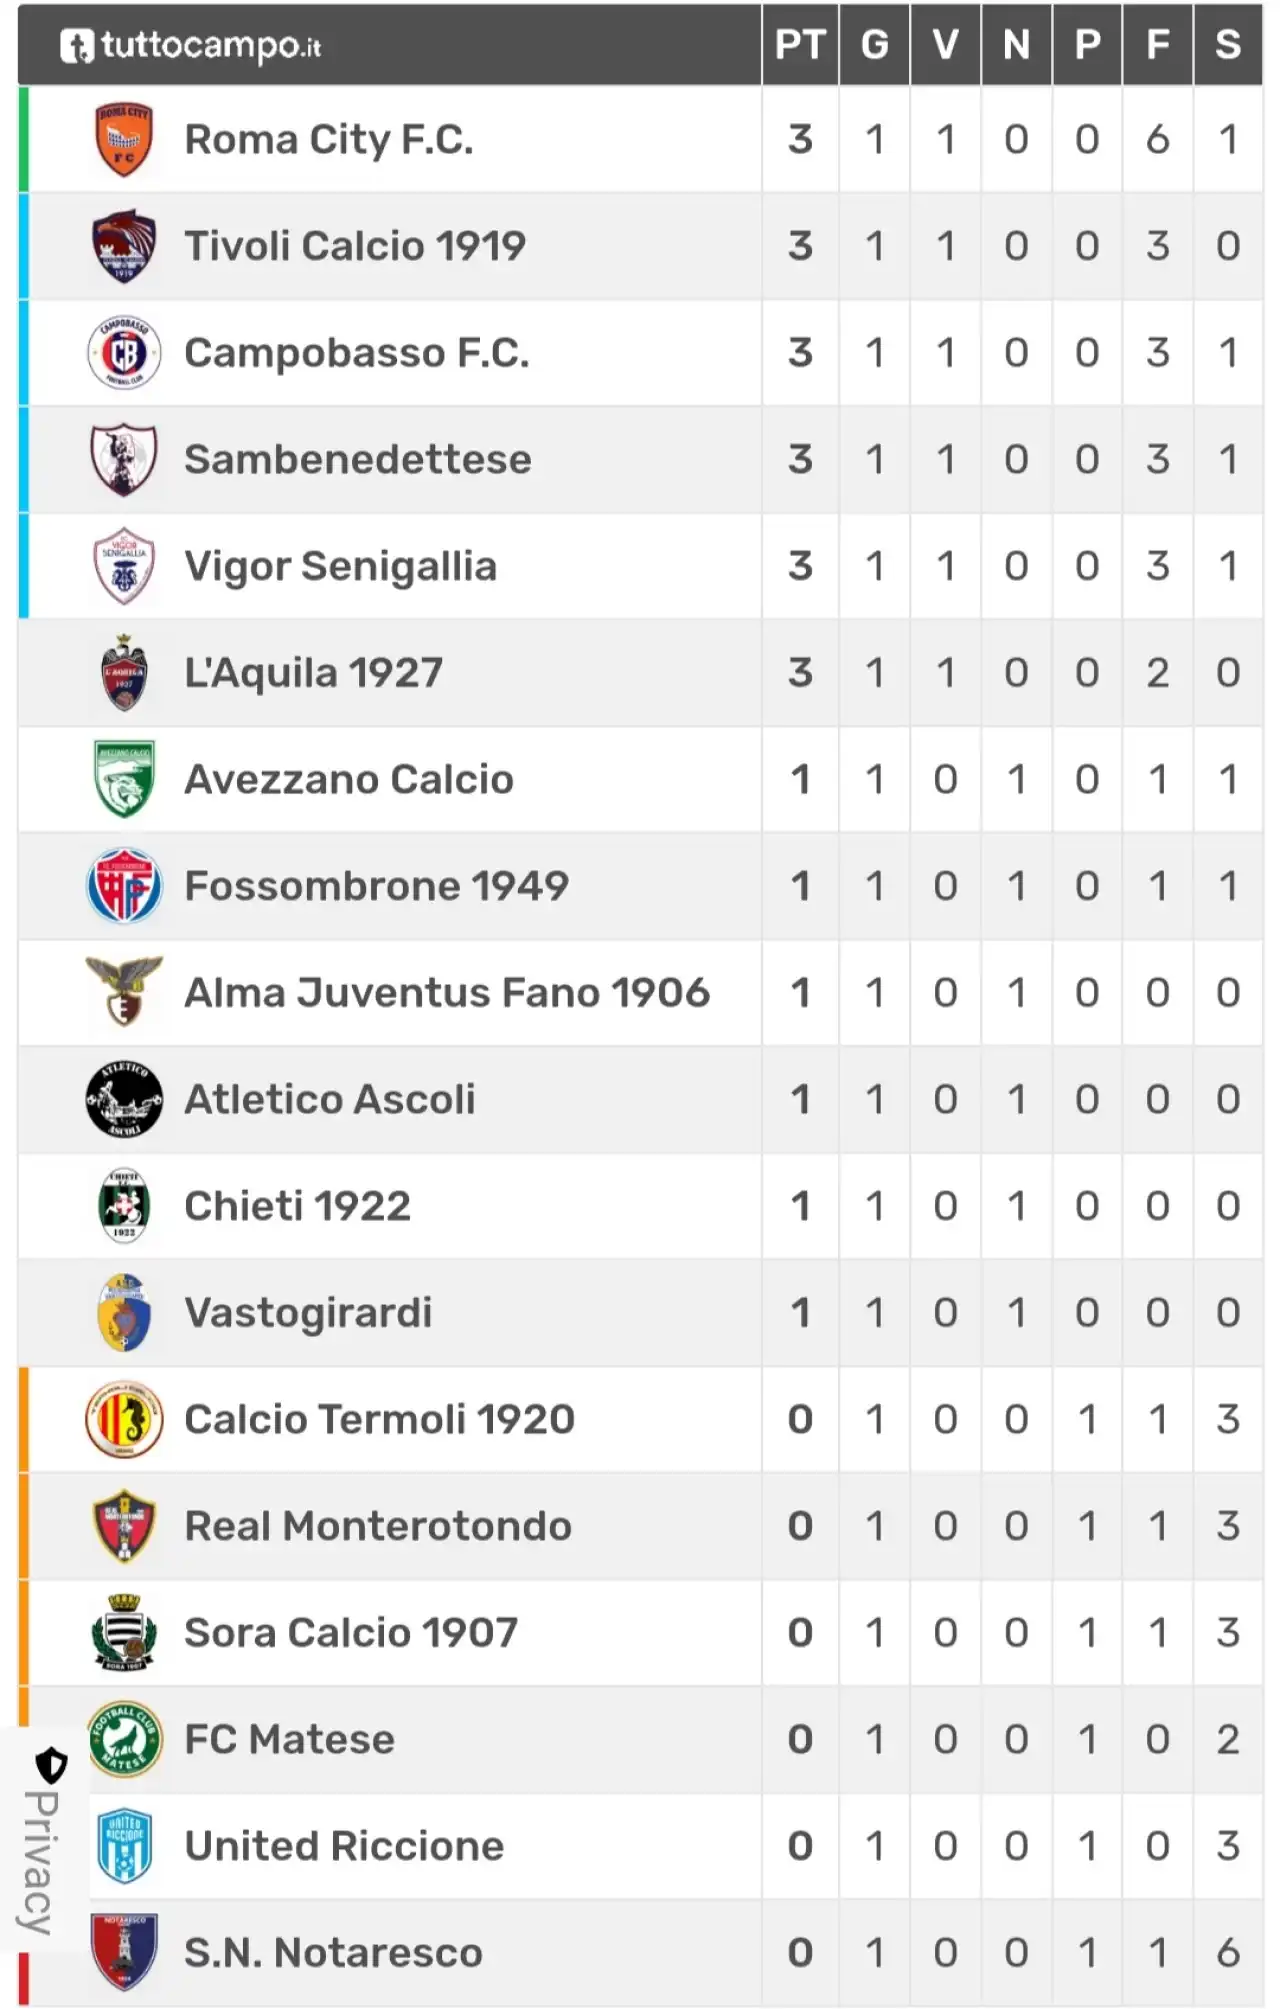Screen dimensions: 1280x2009
Task: Select the S.N. Notaresco team row
Action: coord(640,1953)
